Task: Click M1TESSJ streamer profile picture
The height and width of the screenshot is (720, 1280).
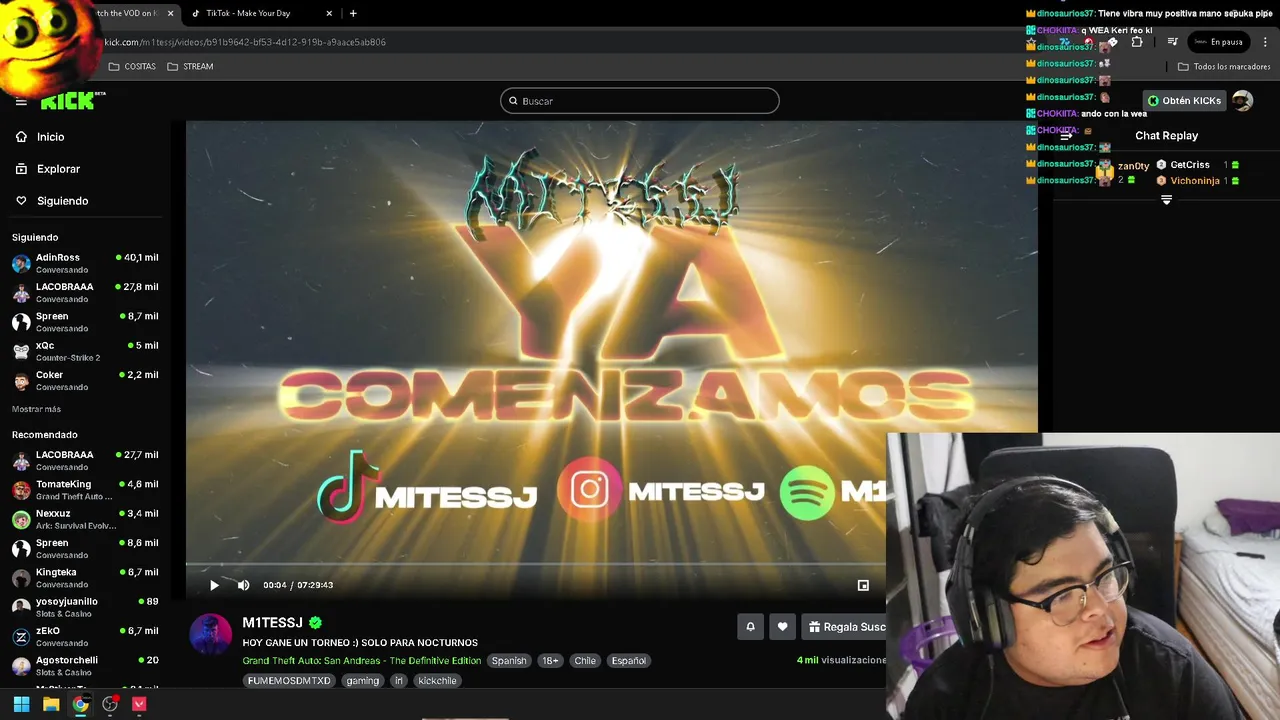Action: pos(211,633)
